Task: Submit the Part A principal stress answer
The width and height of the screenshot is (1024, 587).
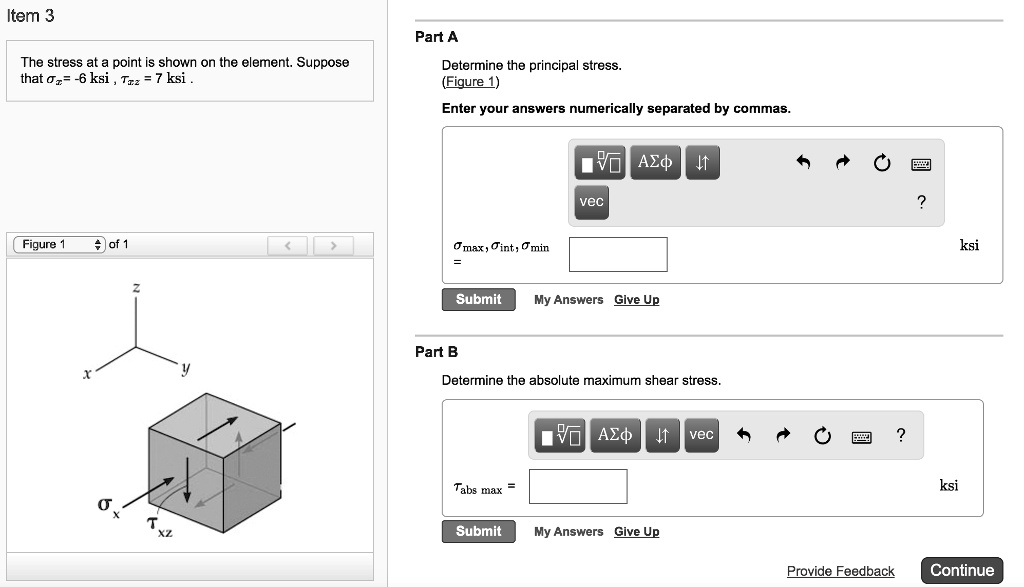Action: tap(478, 299)
